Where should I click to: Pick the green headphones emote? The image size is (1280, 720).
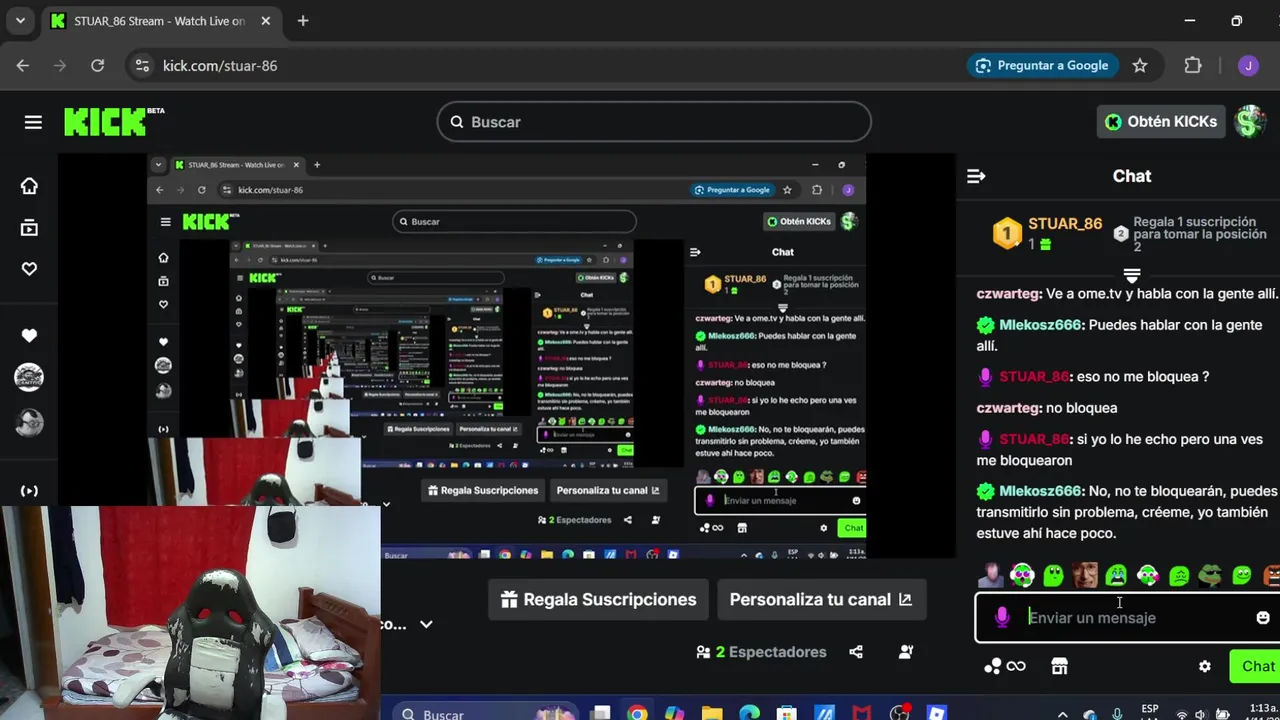[1022, 575]
